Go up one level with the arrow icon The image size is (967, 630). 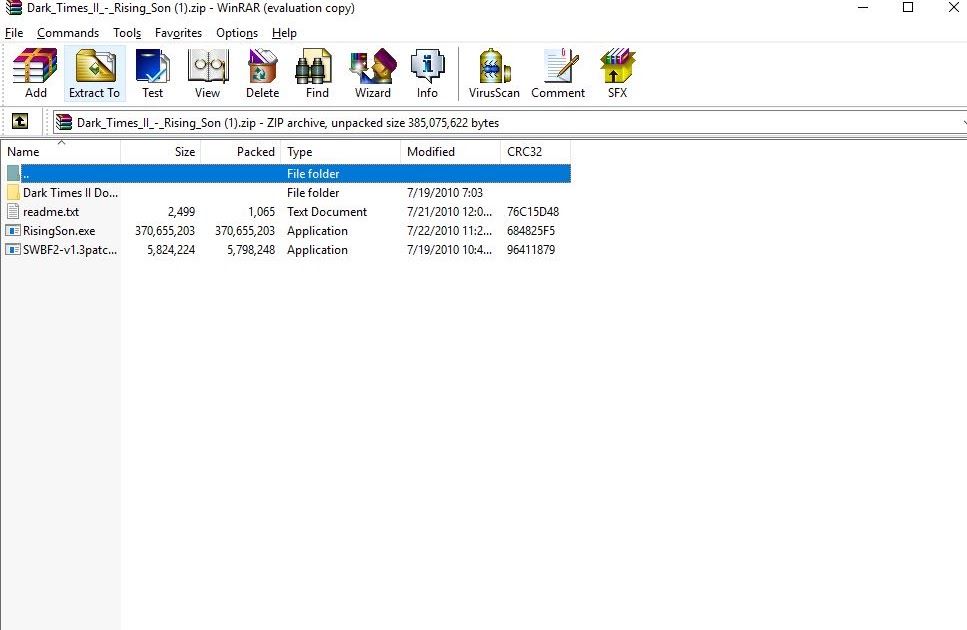[x=20, y=121]
